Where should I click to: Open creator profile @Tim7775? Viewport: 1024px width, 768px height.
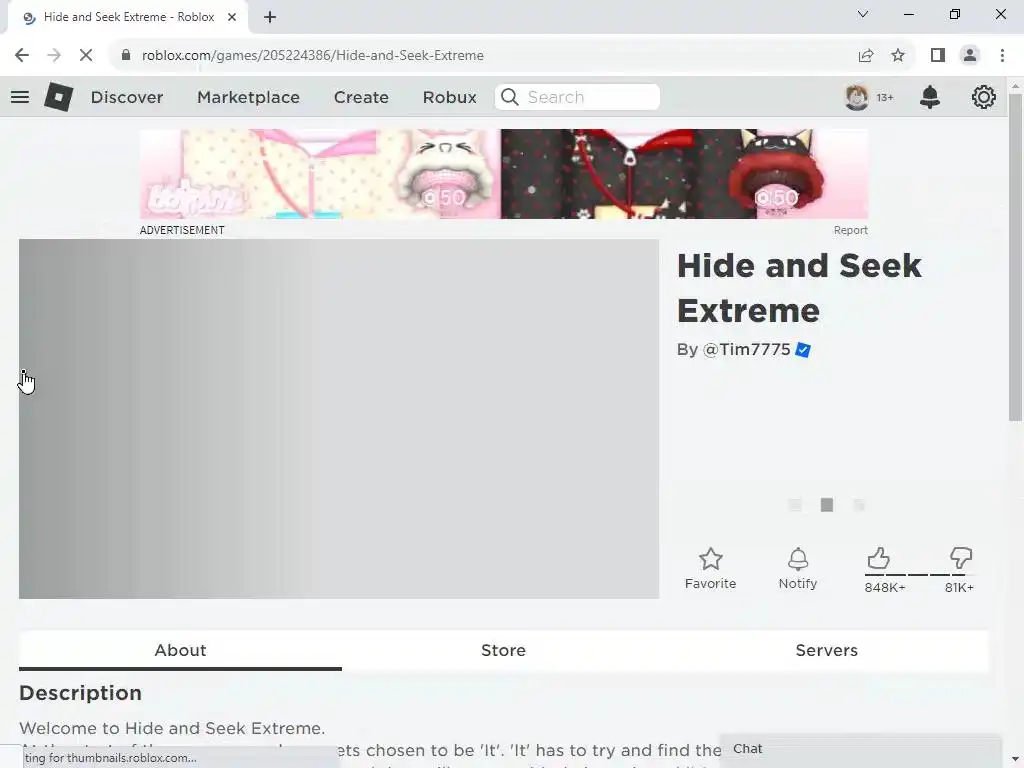pyautogui.click(x=746, y=350)
